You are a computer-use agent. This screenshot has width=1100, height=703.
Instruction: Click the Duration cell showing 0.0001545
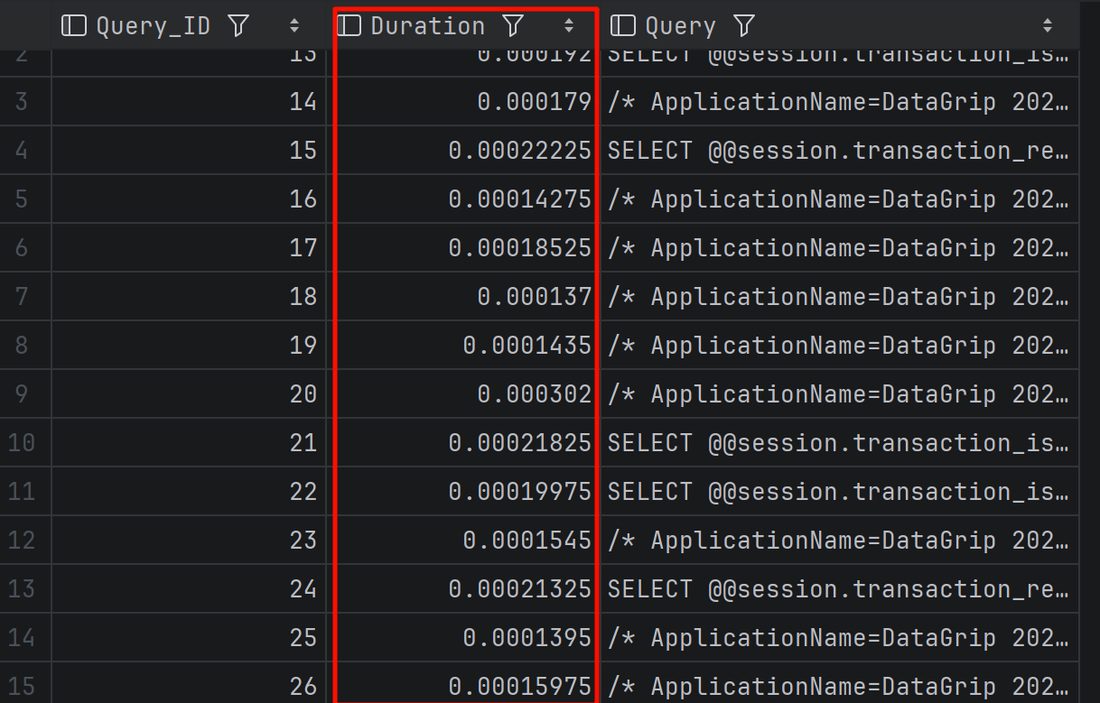click(x=464, y=540)
